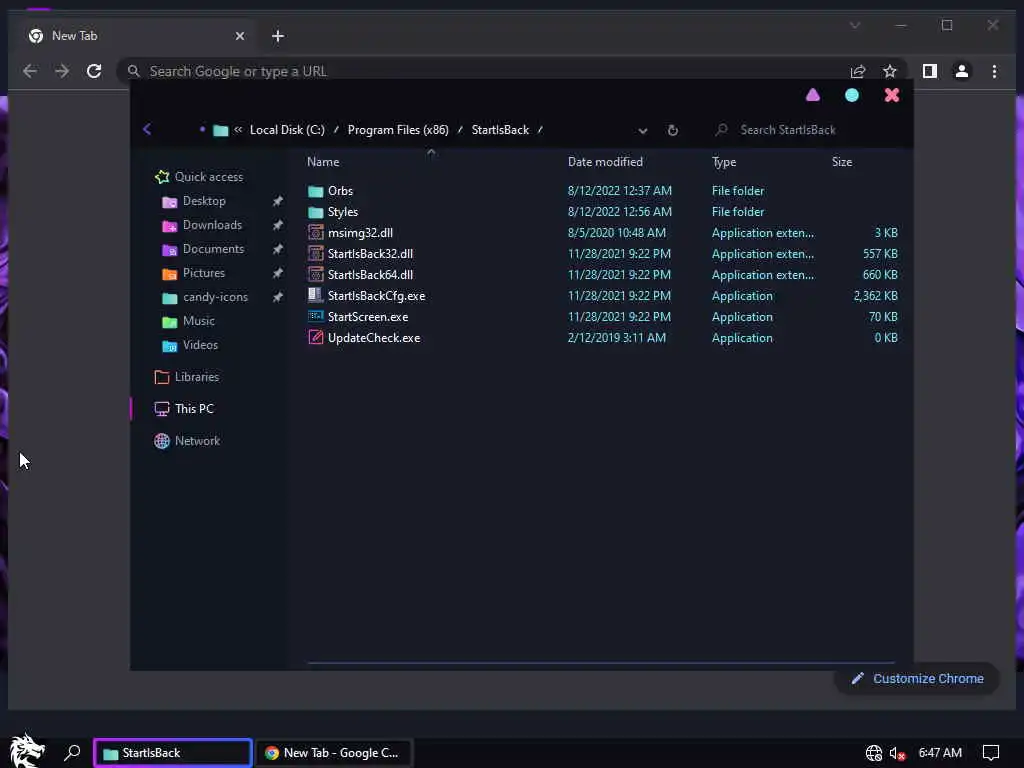Image resolution: width=1024 pixels, height=768 pixels.
Task: Open the dragon Start menu button
Action: click(27, 751)
